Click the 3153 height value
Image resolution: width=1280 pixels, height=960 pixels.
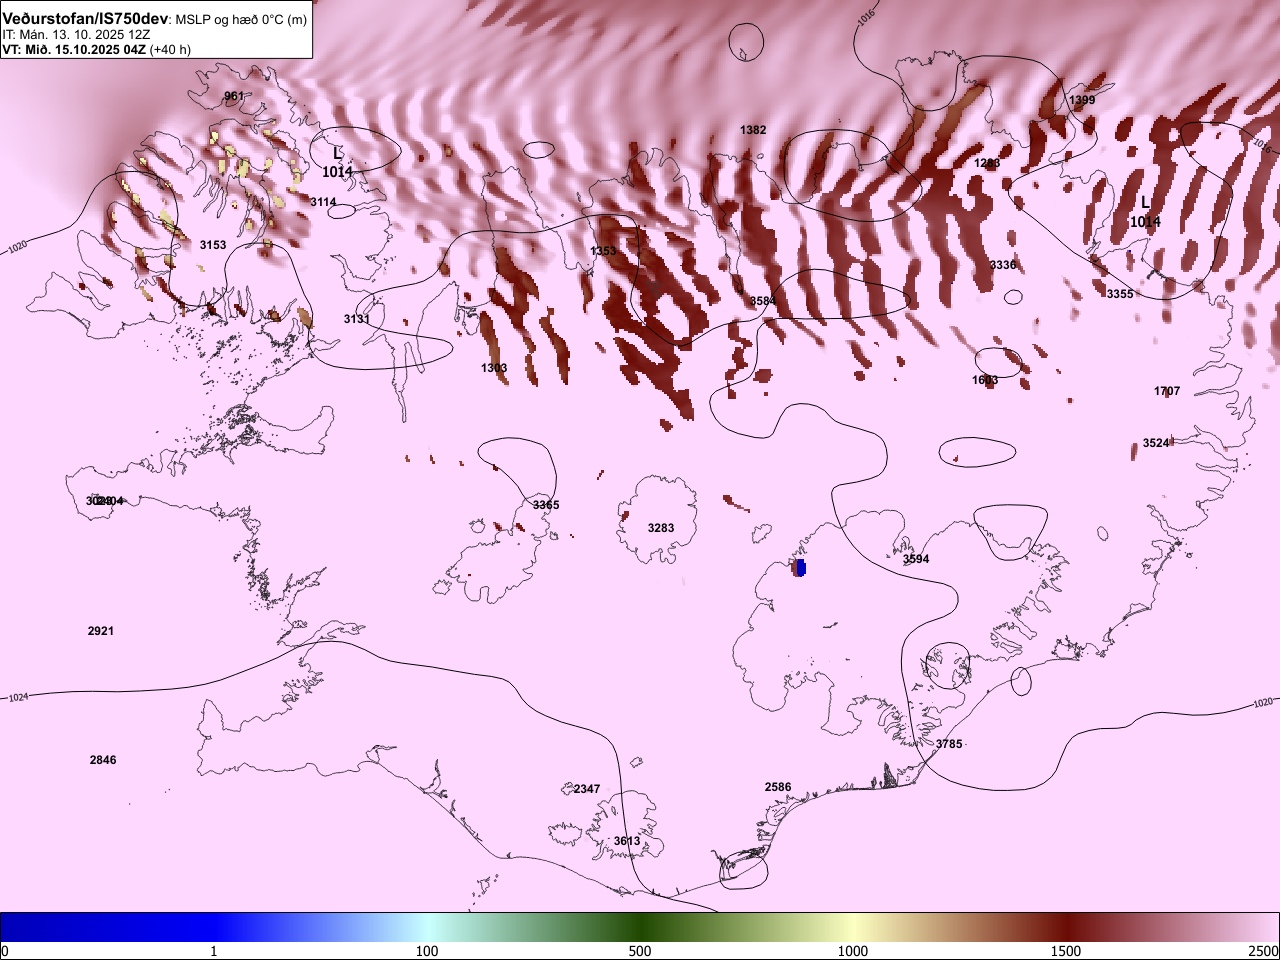pyautogui.click(x=213, y=245)
